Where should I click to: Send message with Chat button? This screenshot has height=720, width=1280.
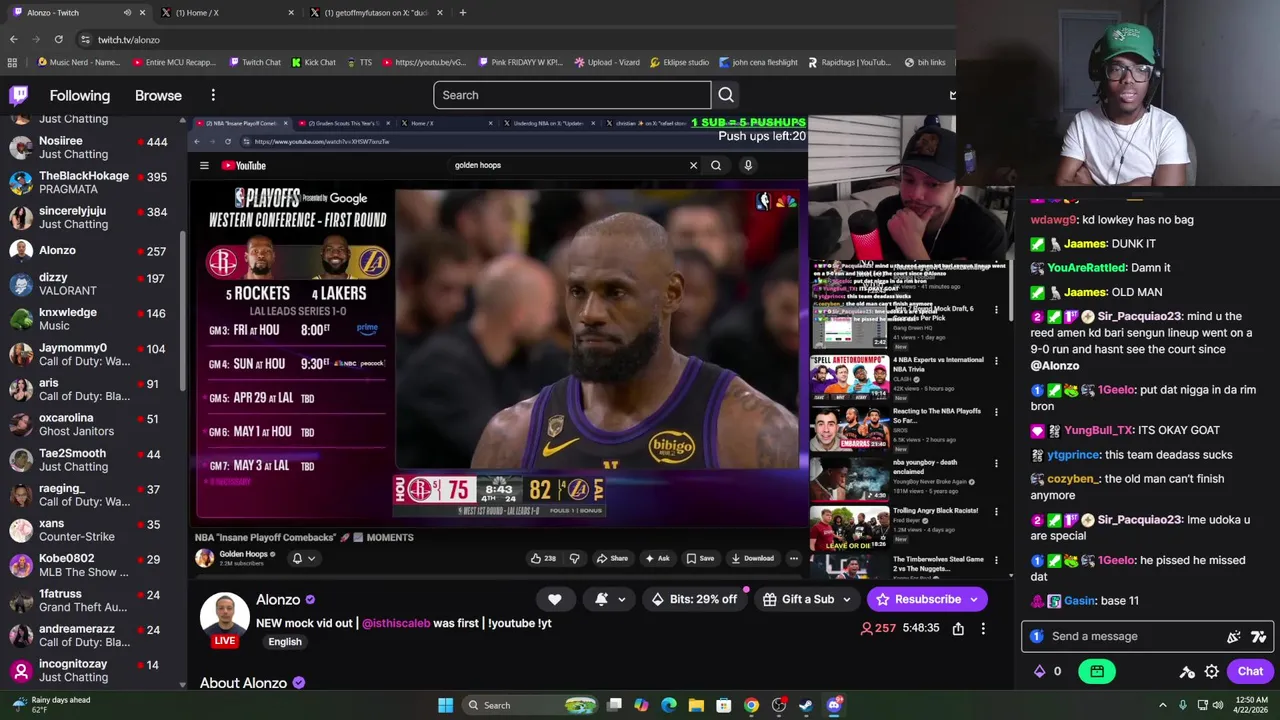click(1250, 671)
